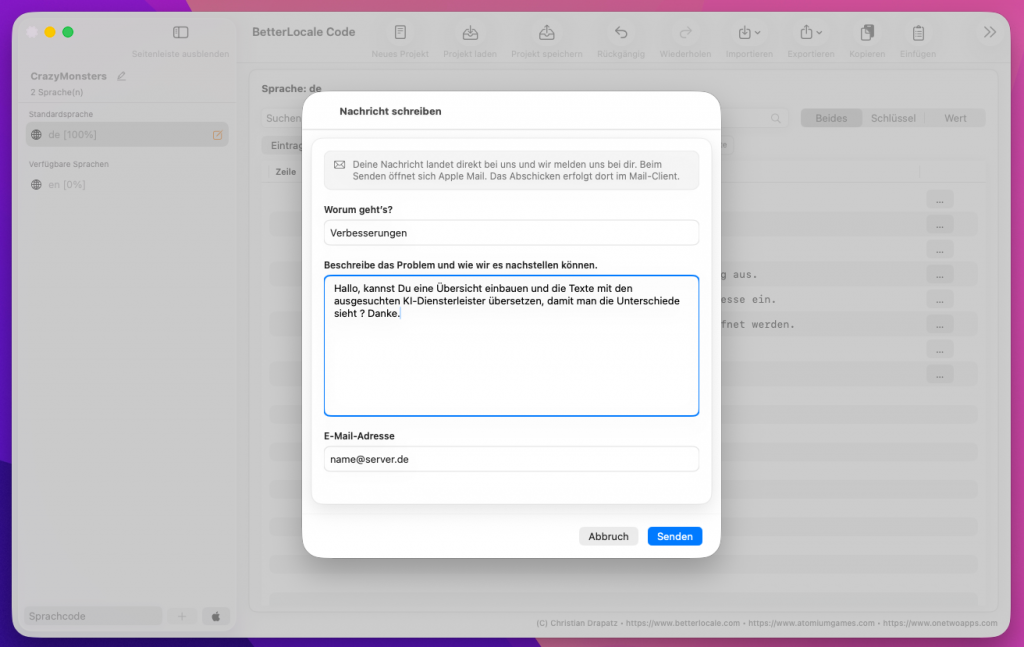Screen dimensions: 1024x647
Task: Click the E-Mail-Adresse input field
Action: pos(511,459)
